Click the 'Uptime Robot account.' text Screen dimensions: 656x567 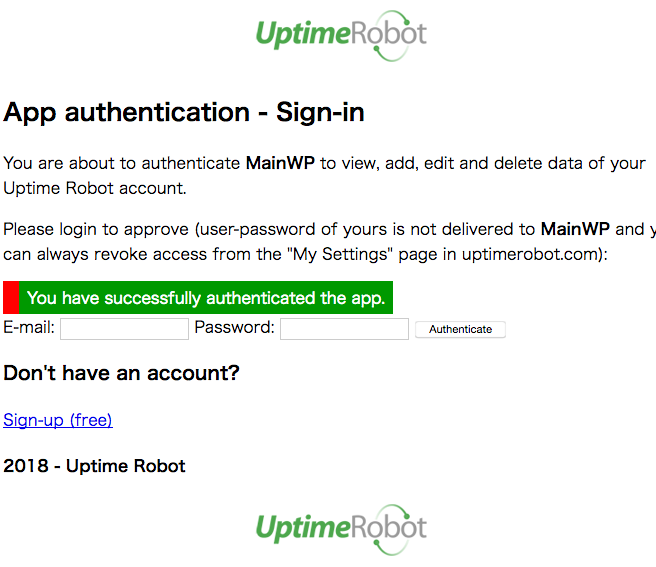pyautogui.click(x=95, y=188)
